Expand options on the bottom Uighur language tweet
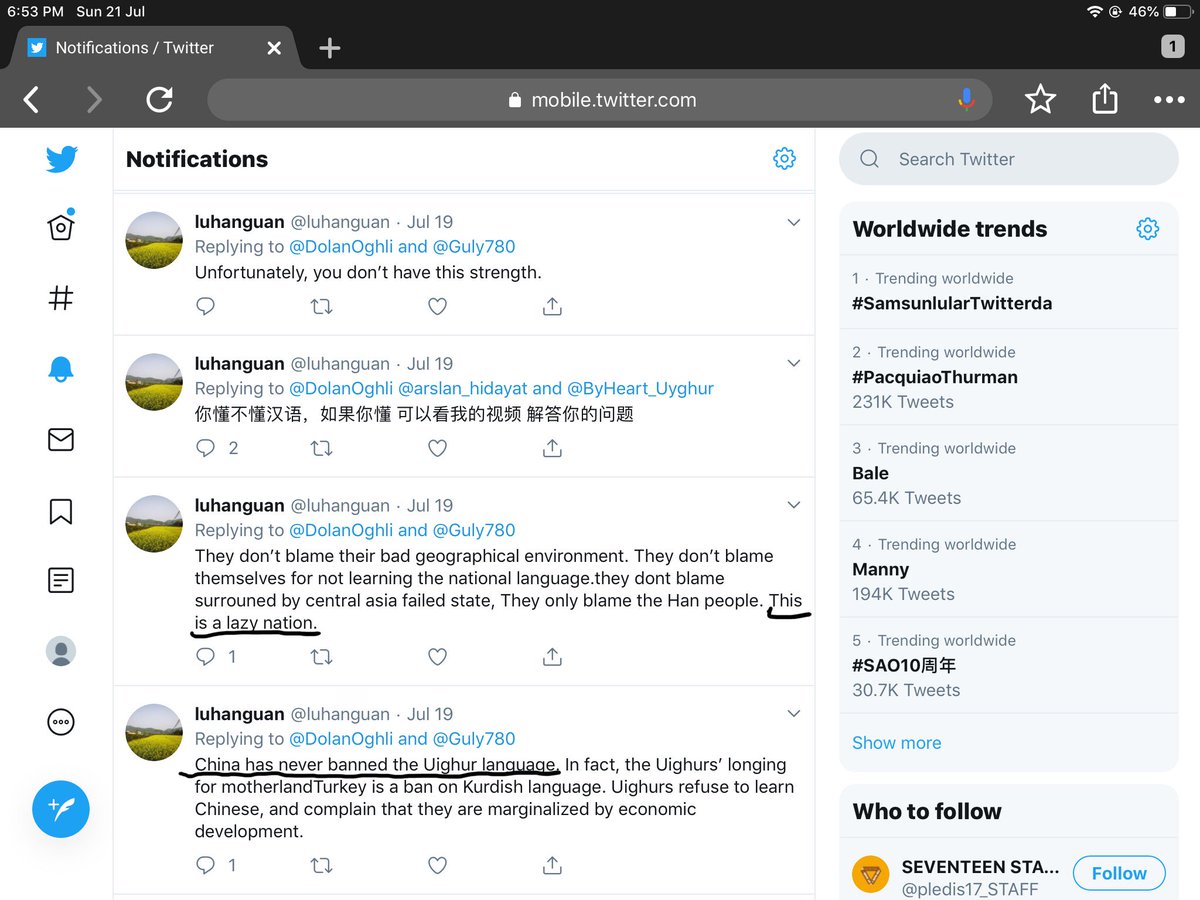The image size is (1200, 900). pyautogui.click(x=793, y=713)
